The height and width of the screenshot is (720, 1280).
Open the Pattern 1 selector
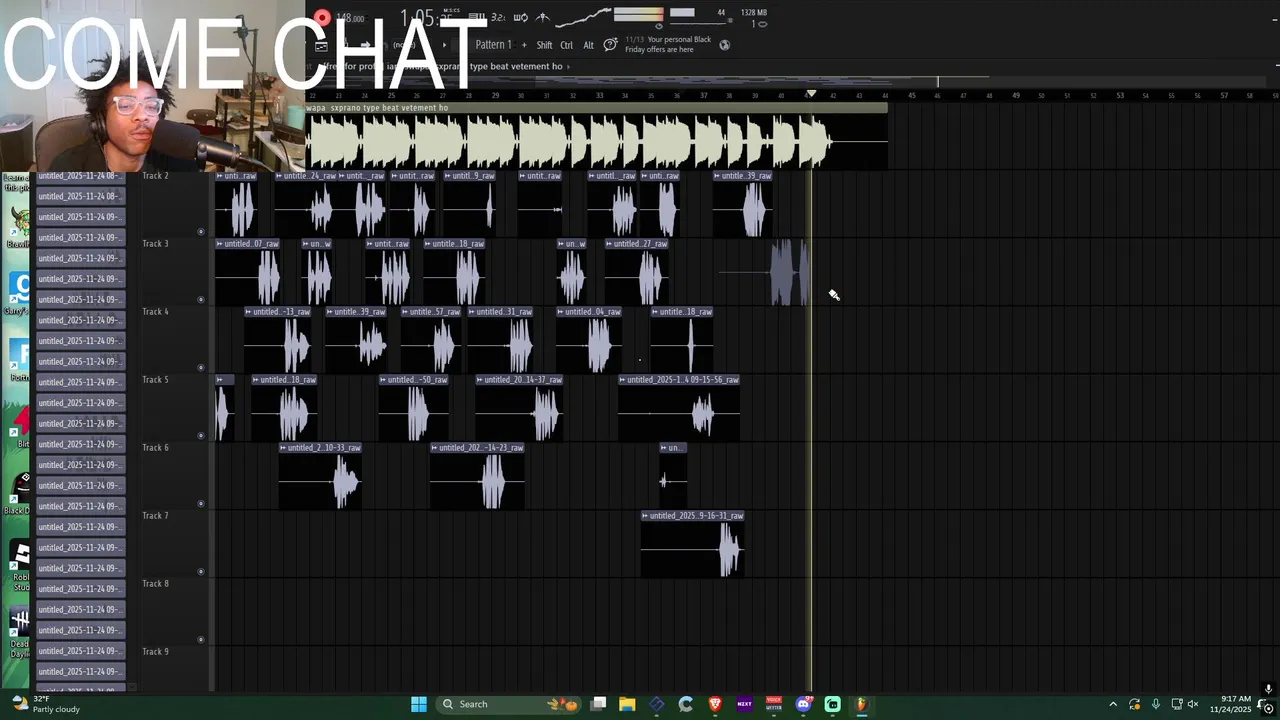click(493, 45)
